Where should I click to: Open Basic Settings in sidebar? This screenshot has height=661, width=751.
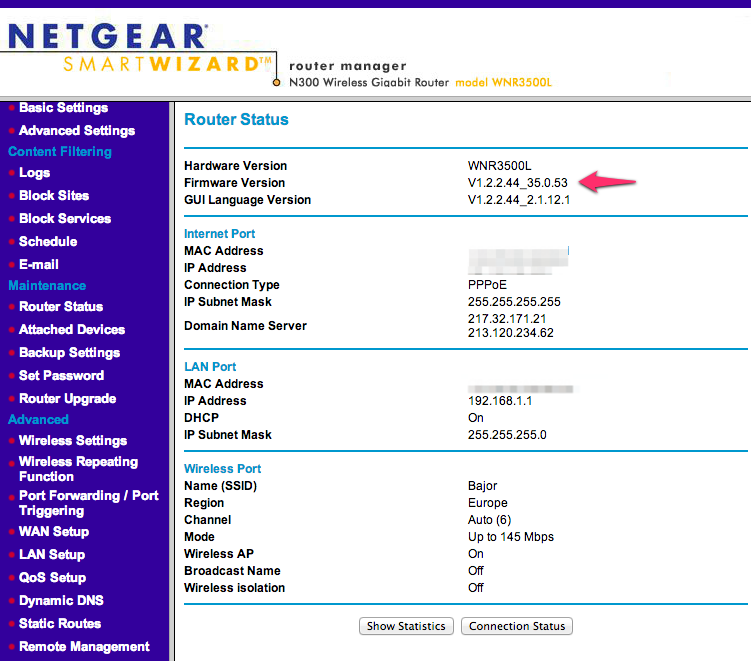point(63,107)
